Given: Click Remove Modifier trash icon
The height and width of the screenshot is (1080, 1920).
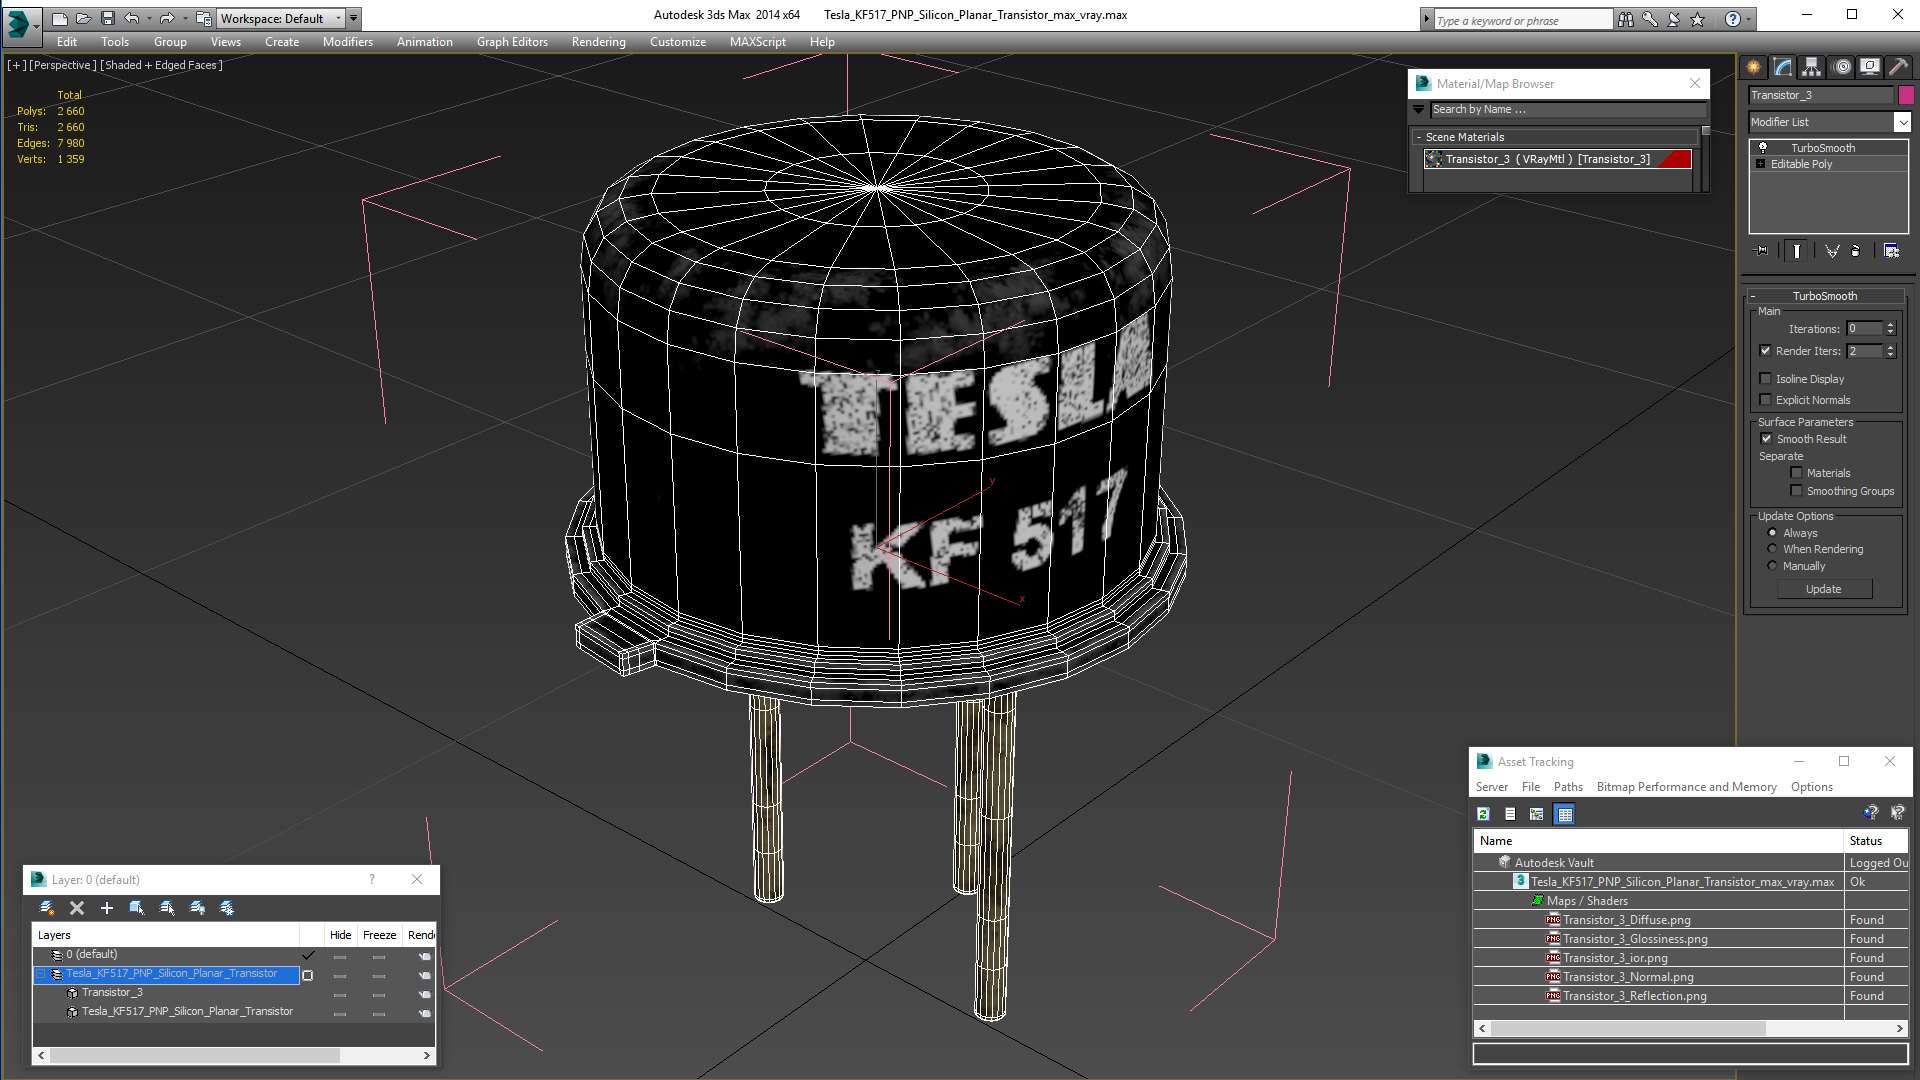Looking at the screenshot, I should point(1856,251).
